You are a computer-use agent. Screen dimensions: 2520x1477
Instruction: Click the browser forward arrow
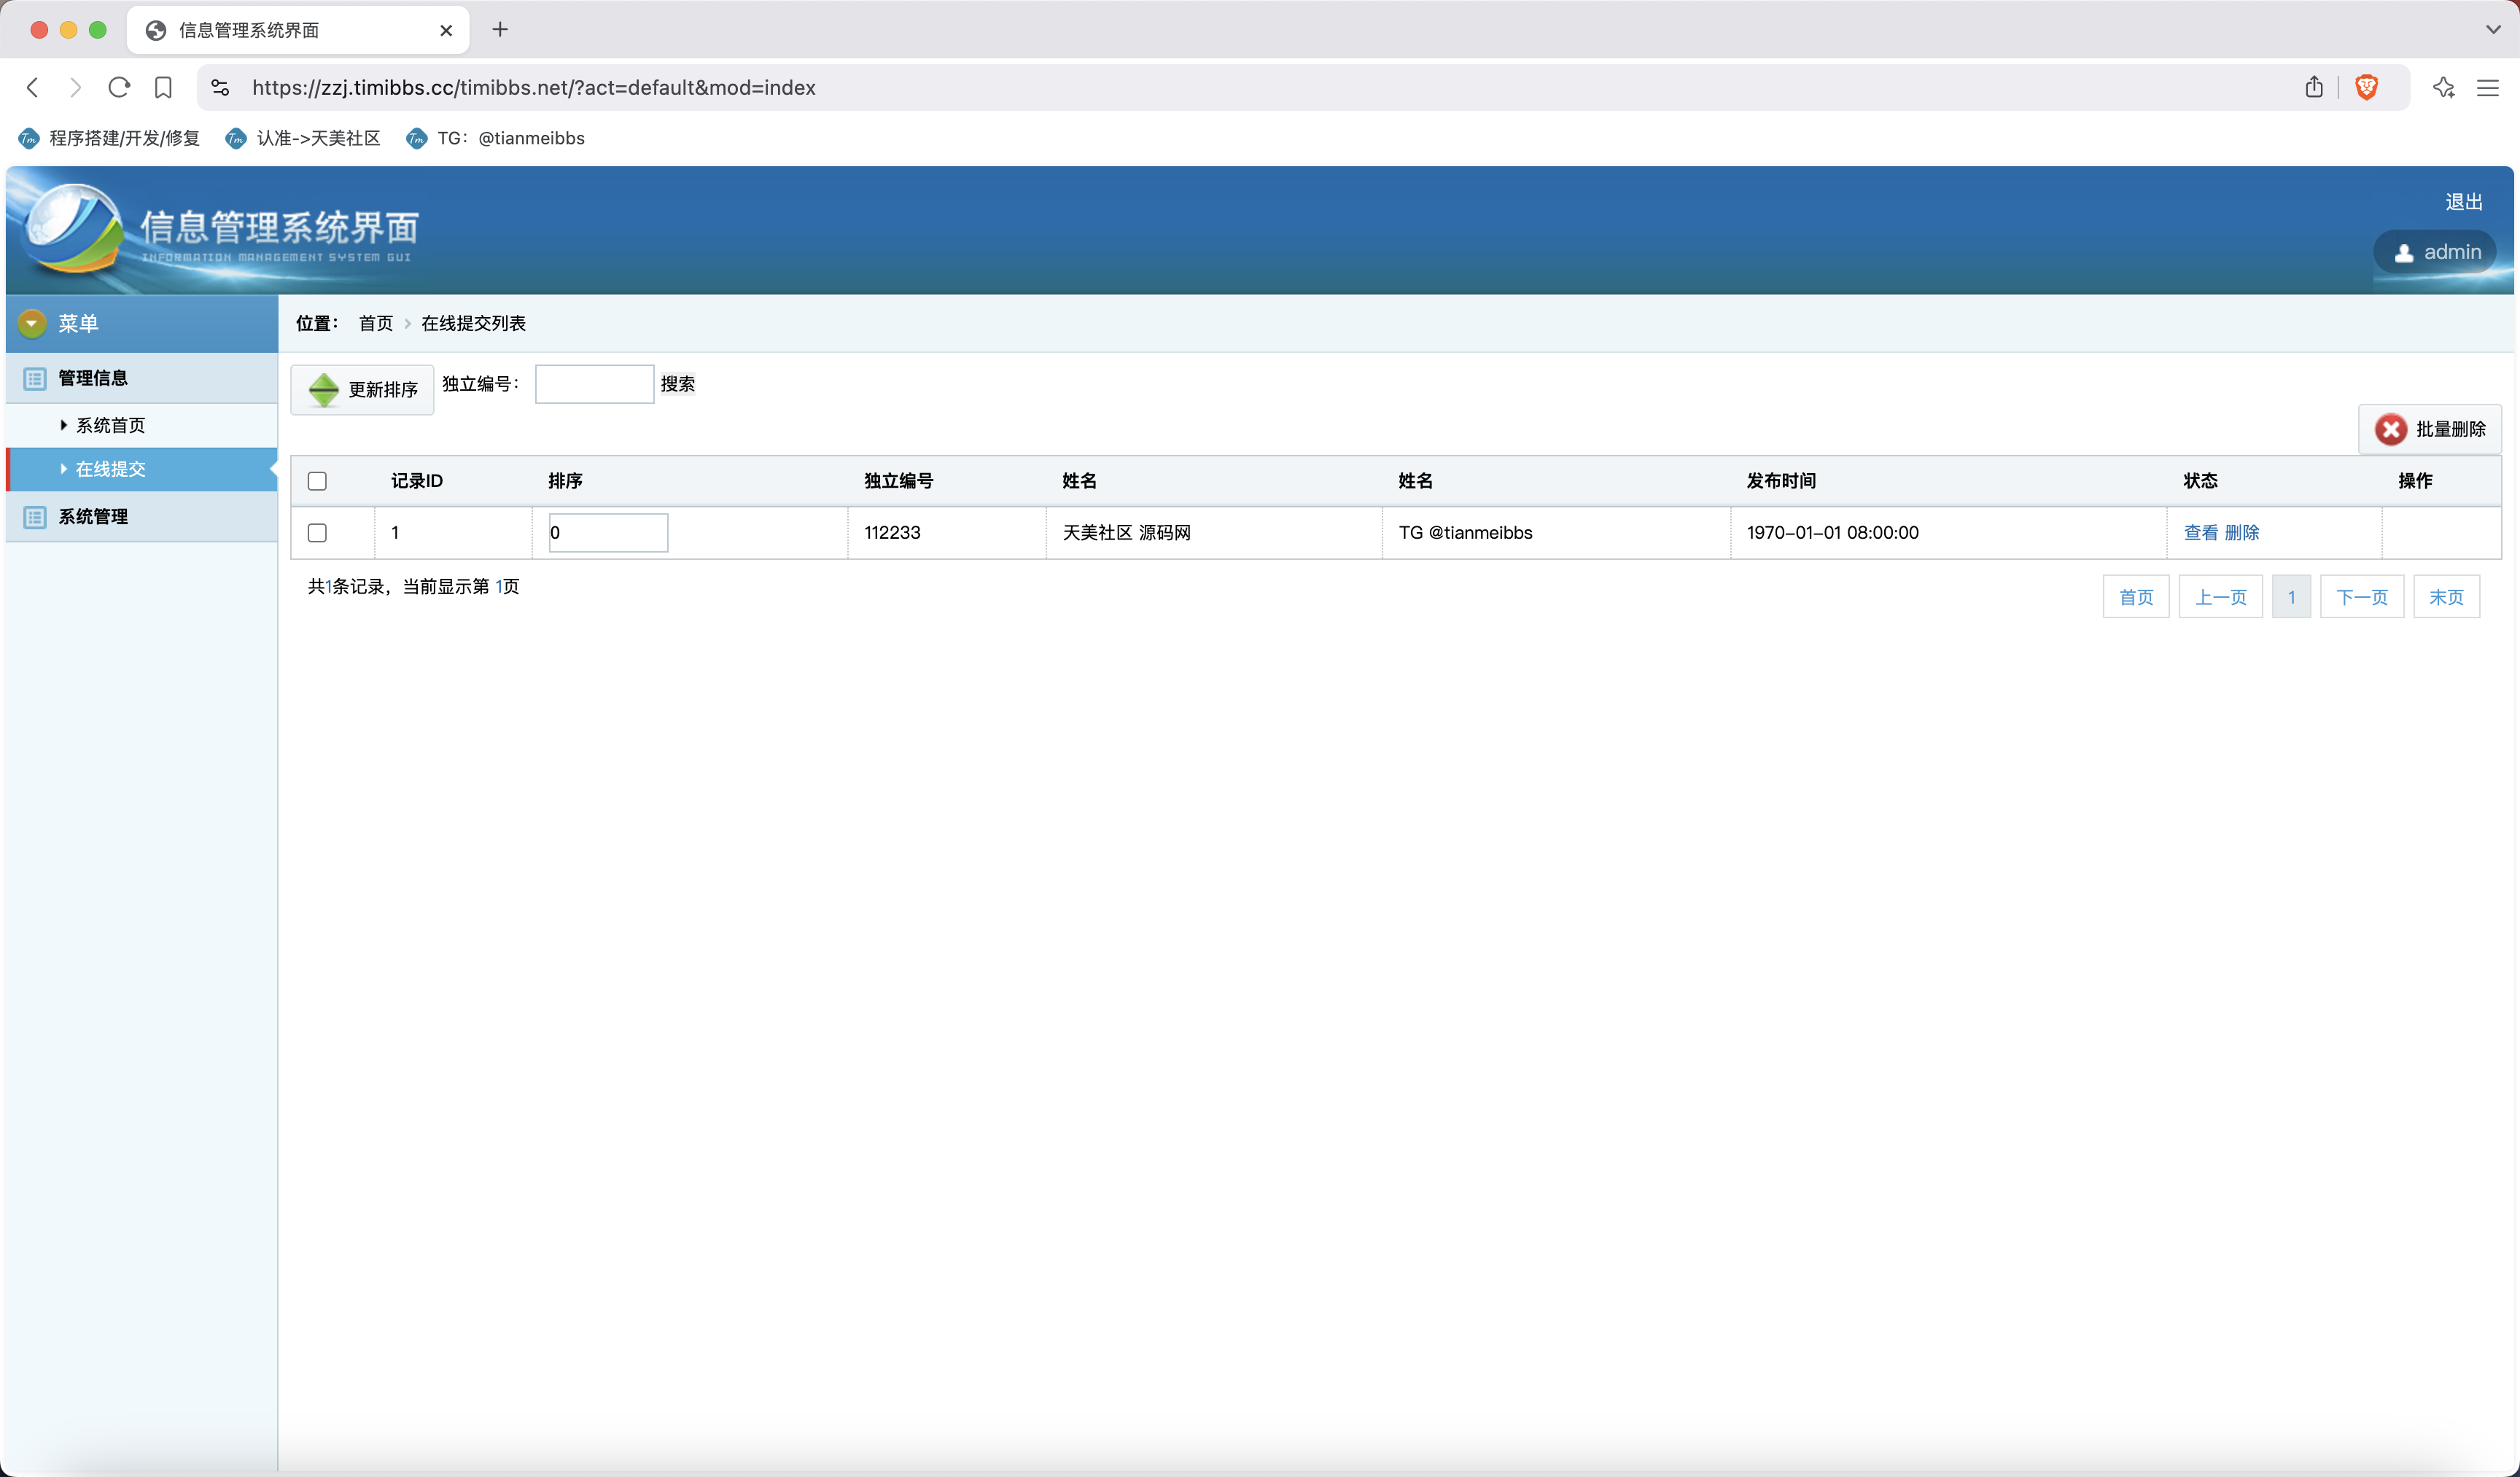(75, 88)
